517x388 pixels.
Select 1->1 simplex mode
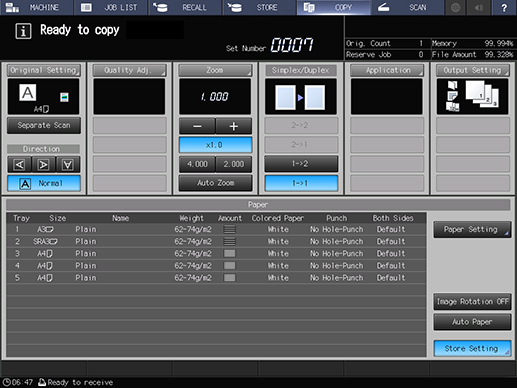301,183
